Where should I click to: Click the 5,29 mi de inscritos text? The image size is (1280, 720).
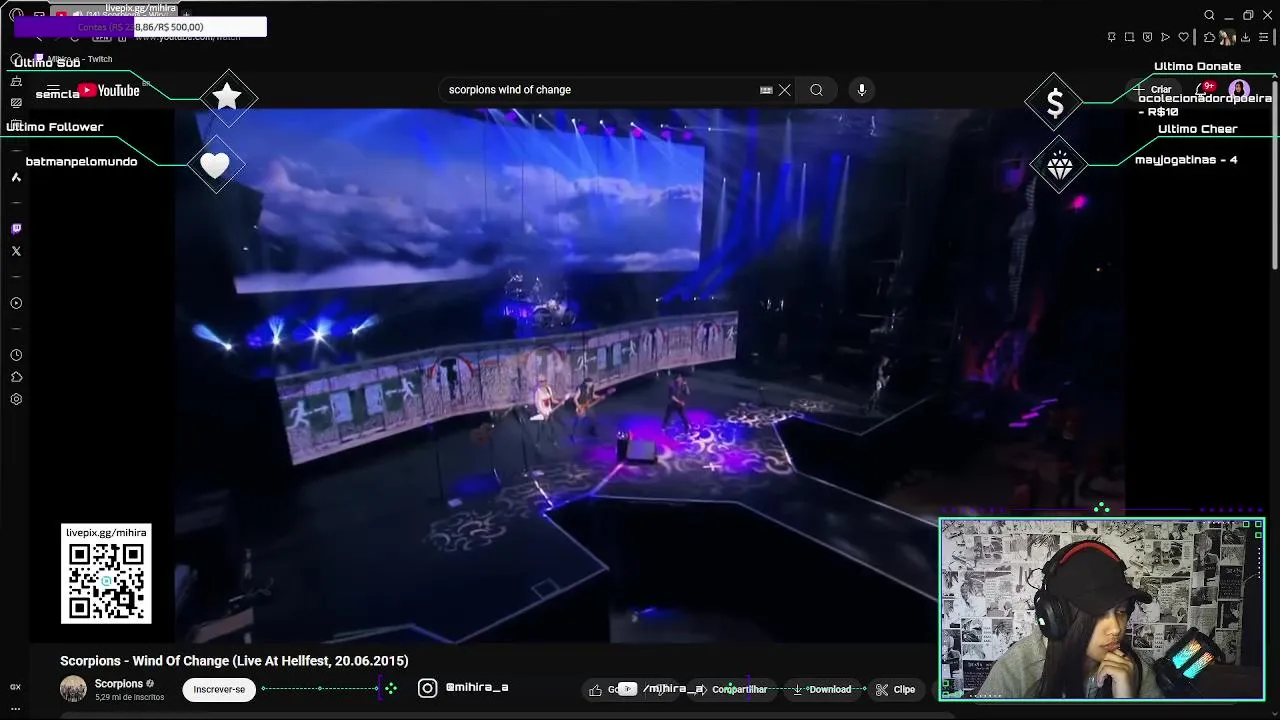(130, 697)
